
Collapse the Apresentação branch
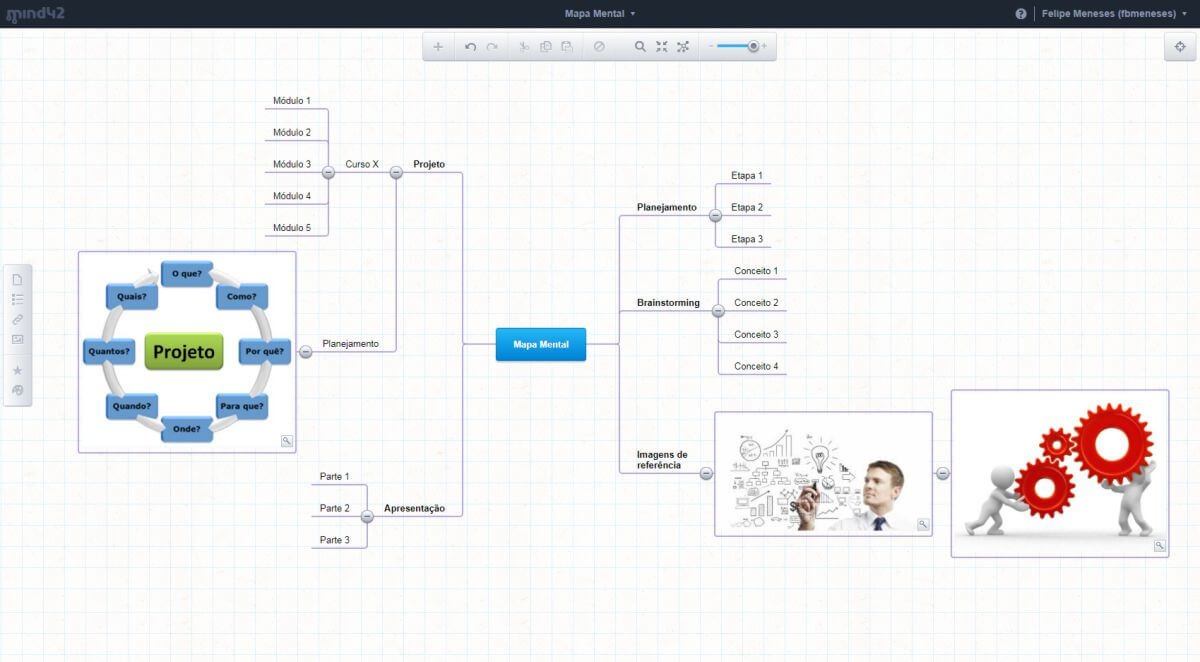click(x=367, y=516)
